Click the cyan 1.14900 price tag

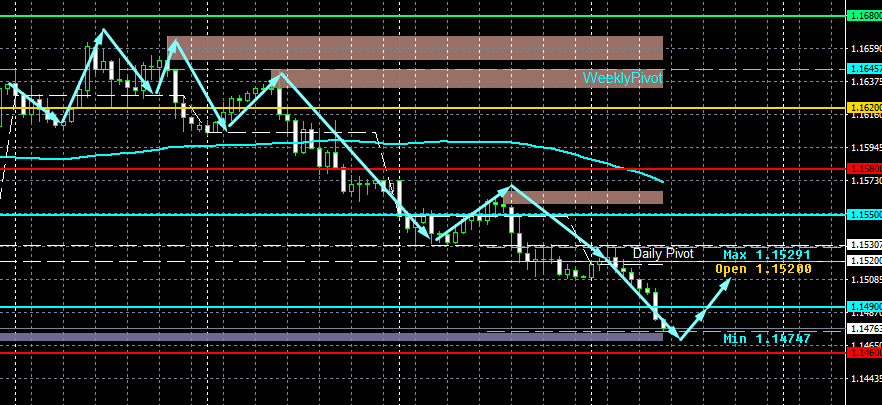(865, 307)
